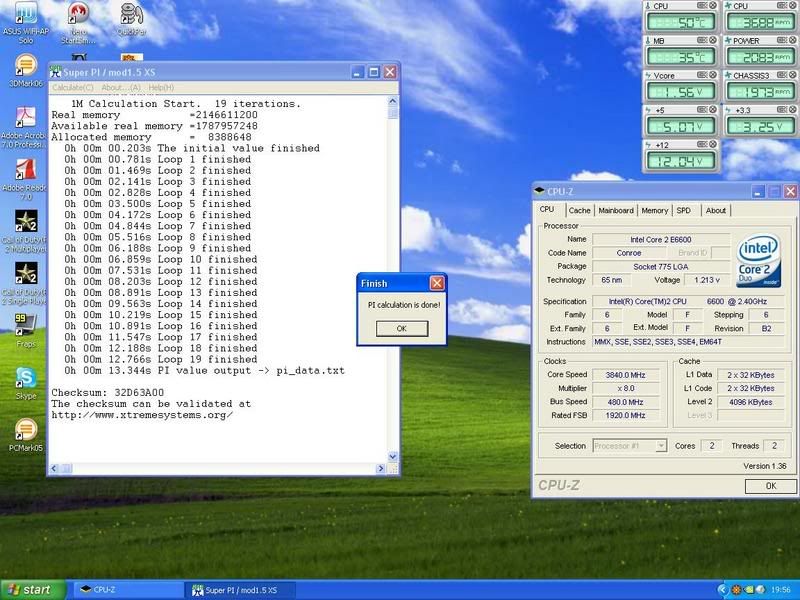Viewport: 800px width, 600px height.
Task: Click round X icon on CHASSIS3 widget
Action: pos(793,75)
